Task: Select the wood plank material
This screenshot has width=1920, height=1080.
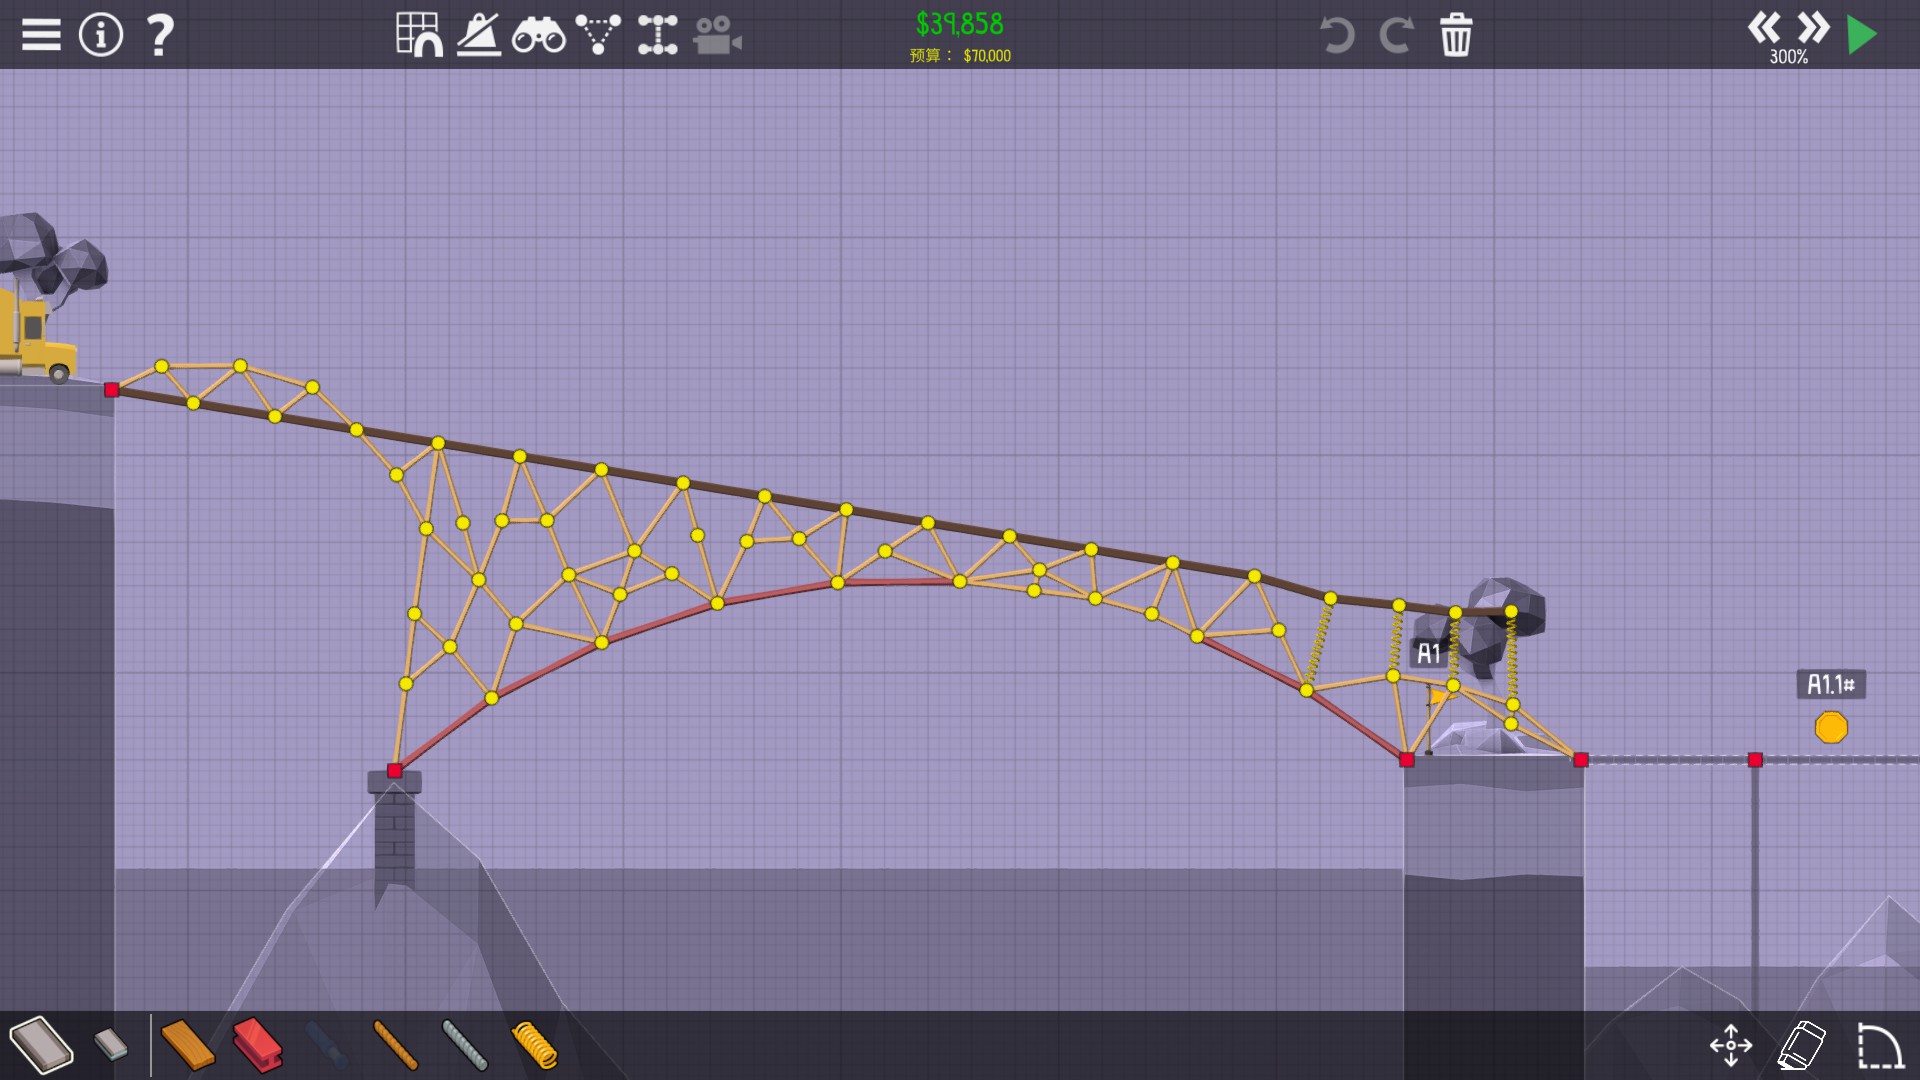Action: pos(188,1045)
